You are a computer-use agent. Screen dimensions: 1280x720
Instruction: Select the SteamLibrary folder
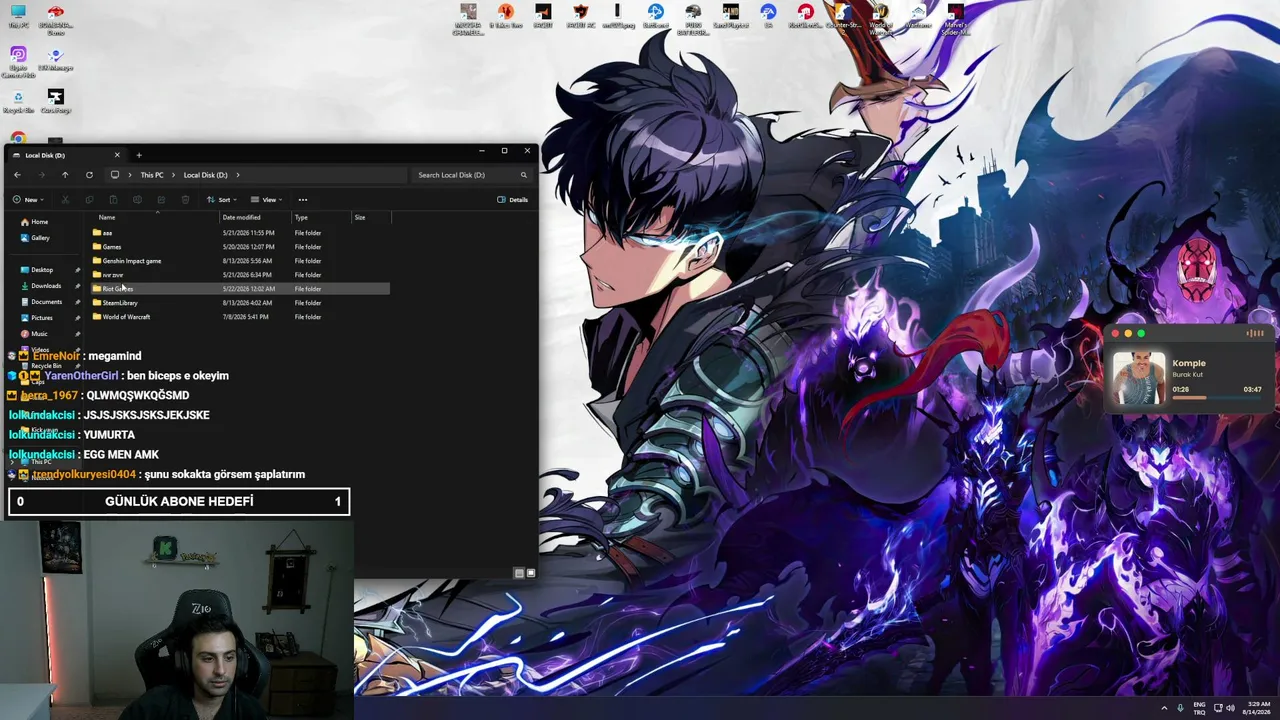pos(240,303)
